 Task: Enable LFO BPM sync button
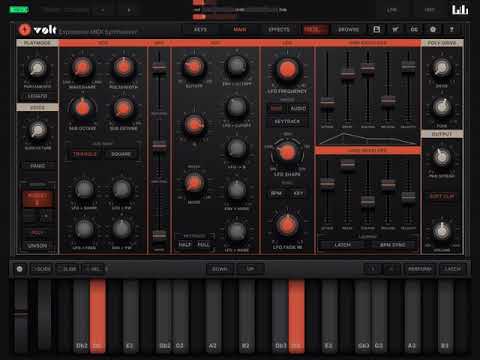pyautogui.click(x=276, y=193)
